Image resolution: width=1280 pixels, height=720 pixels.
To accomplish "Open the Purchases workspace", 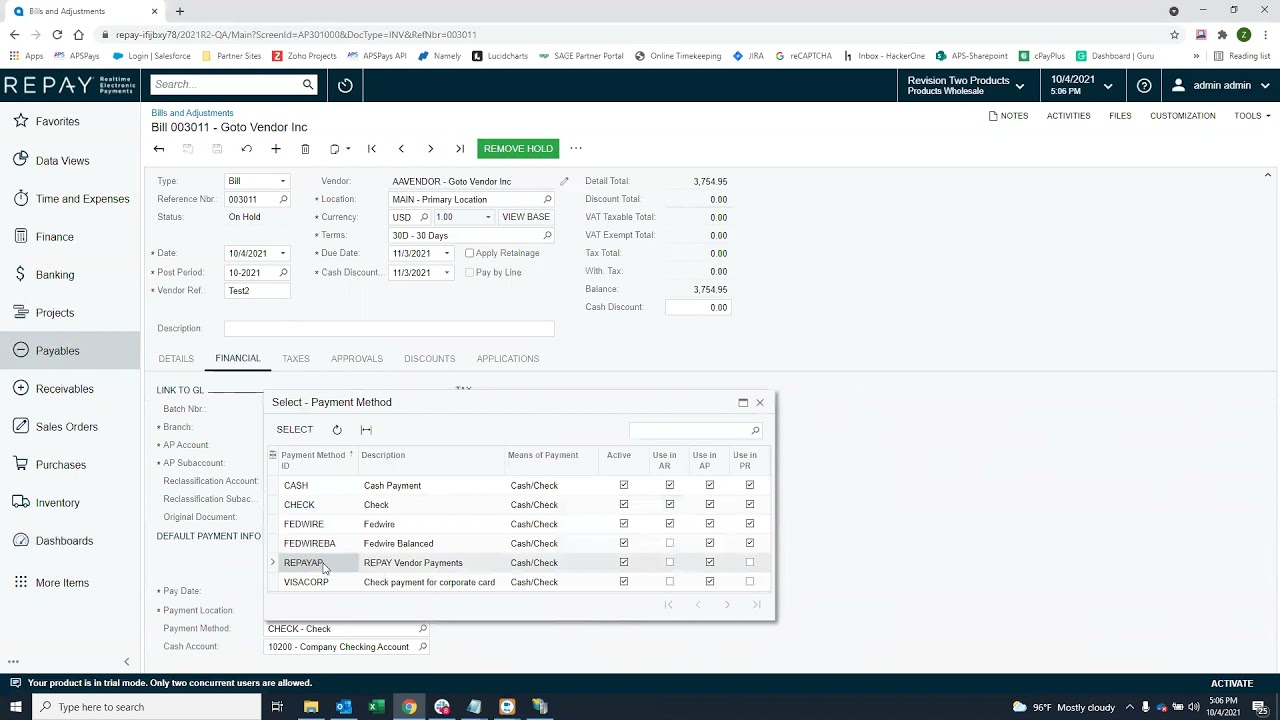I will [x=60, y=465].
